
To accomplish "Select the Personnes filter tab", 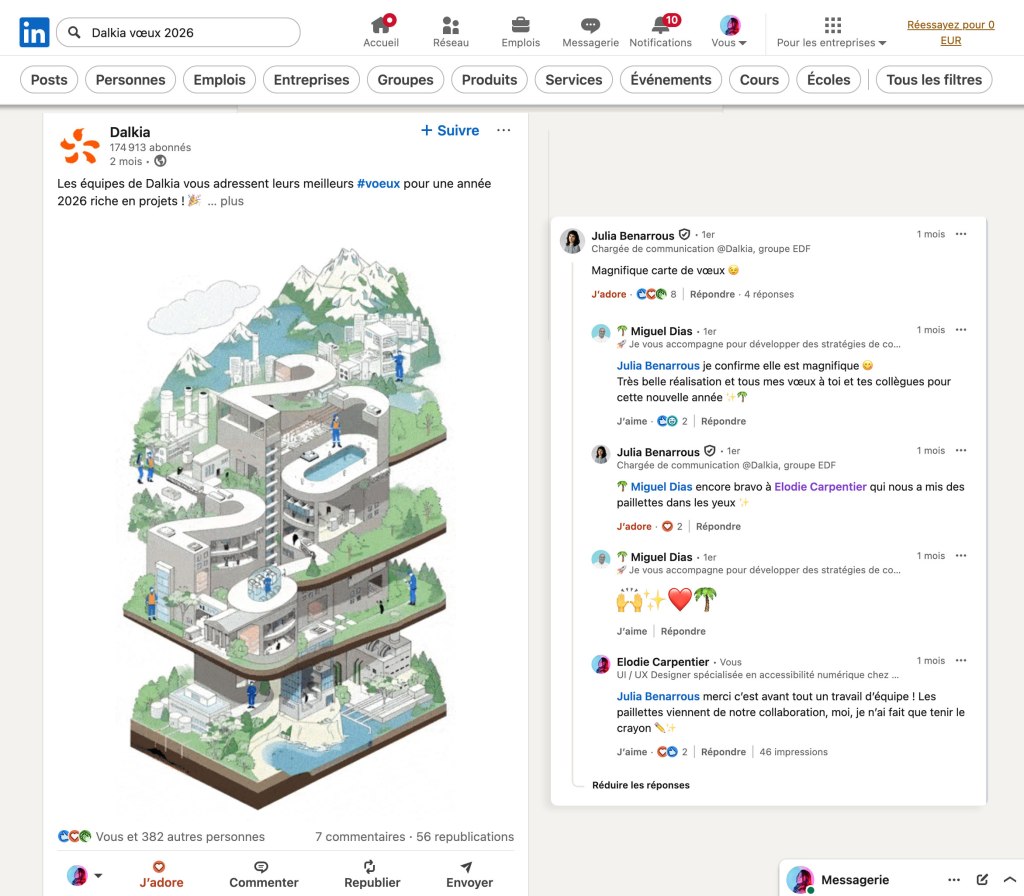I will (x=130, y=80).
